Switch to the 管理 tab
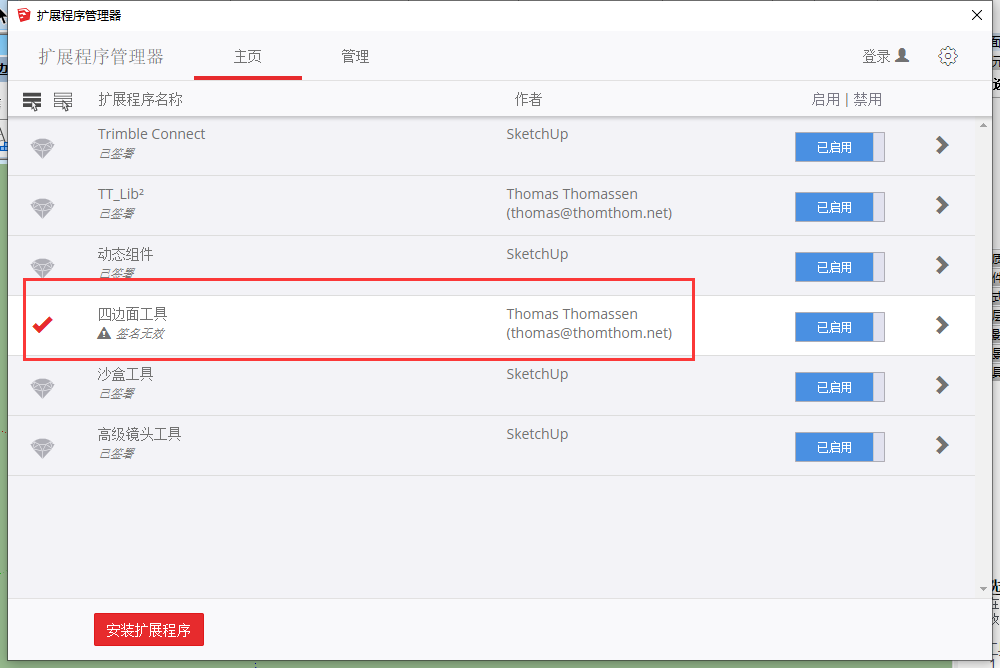The image size is (1000, 668). [355, 57]
